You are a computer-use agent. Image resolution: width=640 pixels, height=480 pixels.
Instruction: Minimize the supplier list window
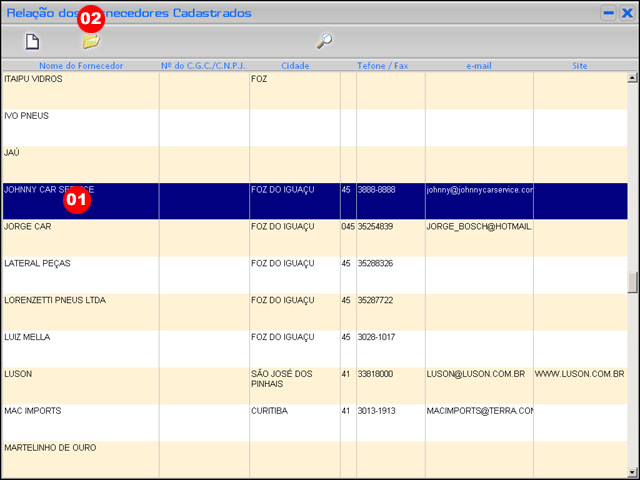pyautogui.click(x=608, y=13)
